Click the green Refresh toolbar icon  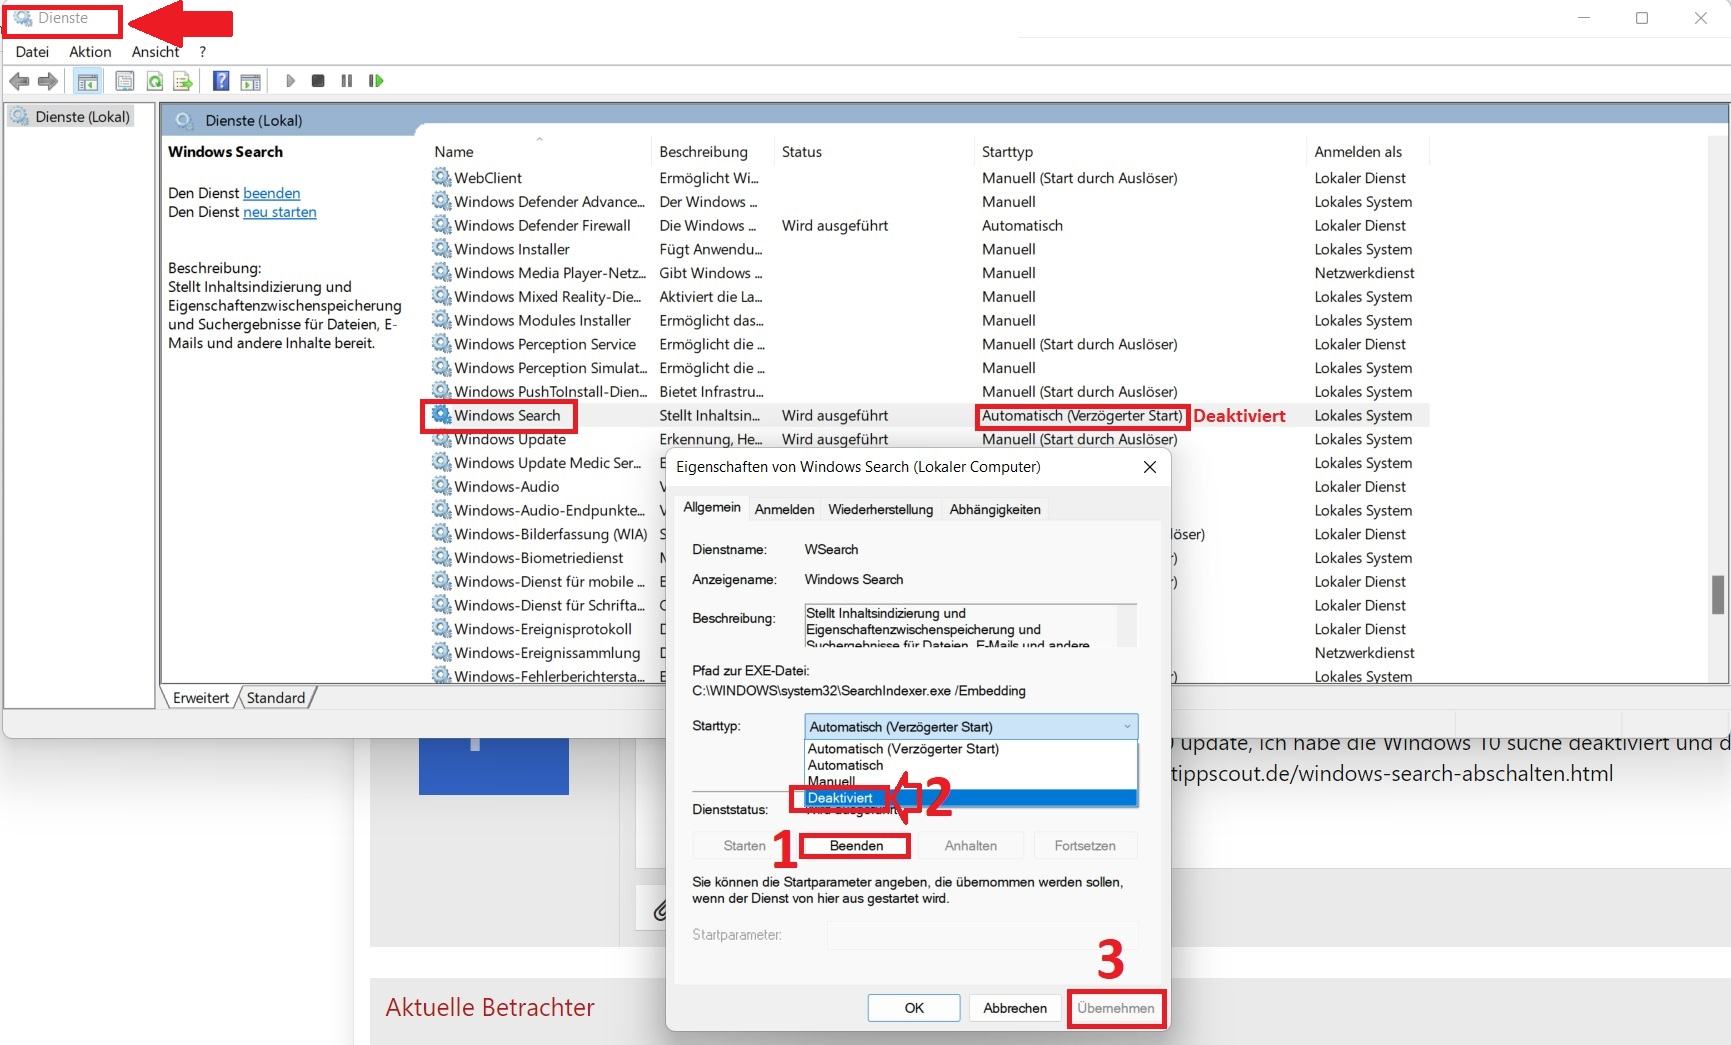154,81
